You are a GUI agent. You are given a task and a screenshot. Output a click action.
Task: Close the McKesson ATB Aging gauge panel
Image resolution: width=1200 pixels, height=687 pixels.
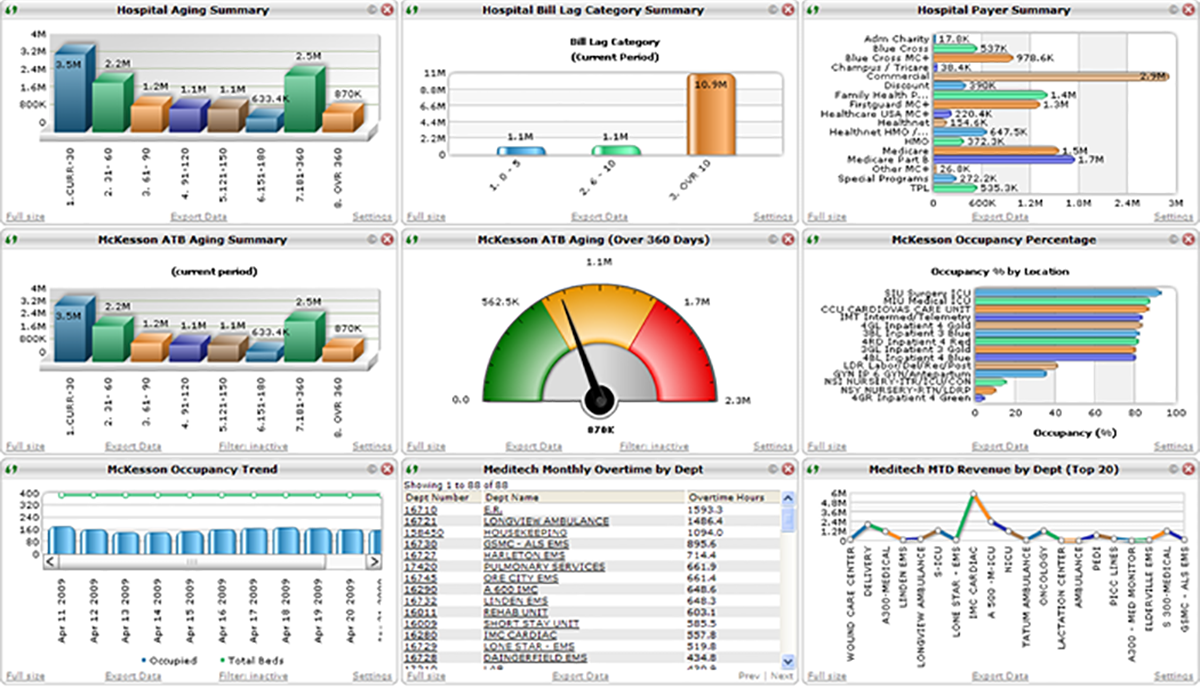tap(788, 240)
